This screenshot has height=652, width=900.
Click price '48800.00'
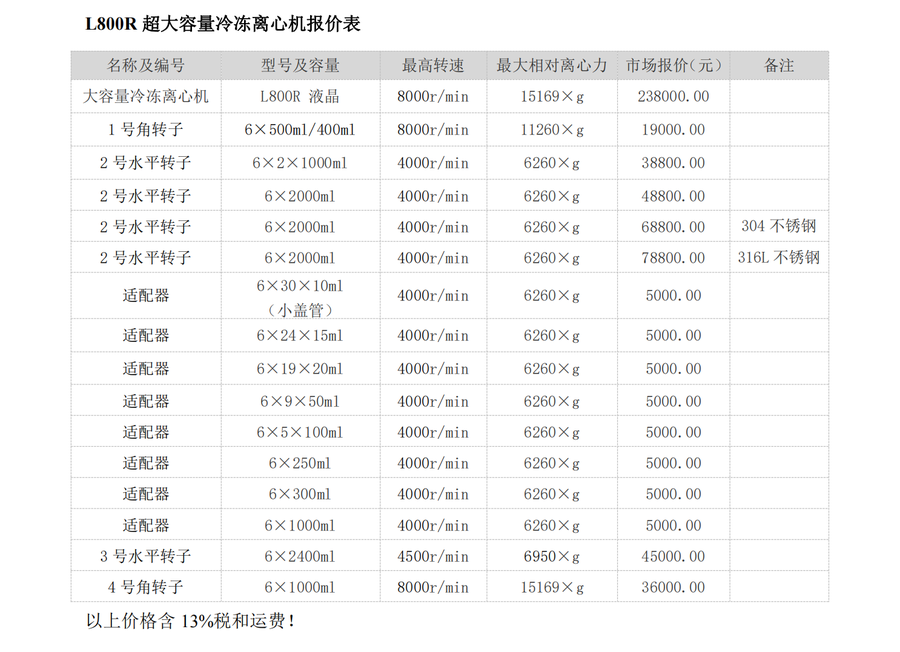pos(673,196)
